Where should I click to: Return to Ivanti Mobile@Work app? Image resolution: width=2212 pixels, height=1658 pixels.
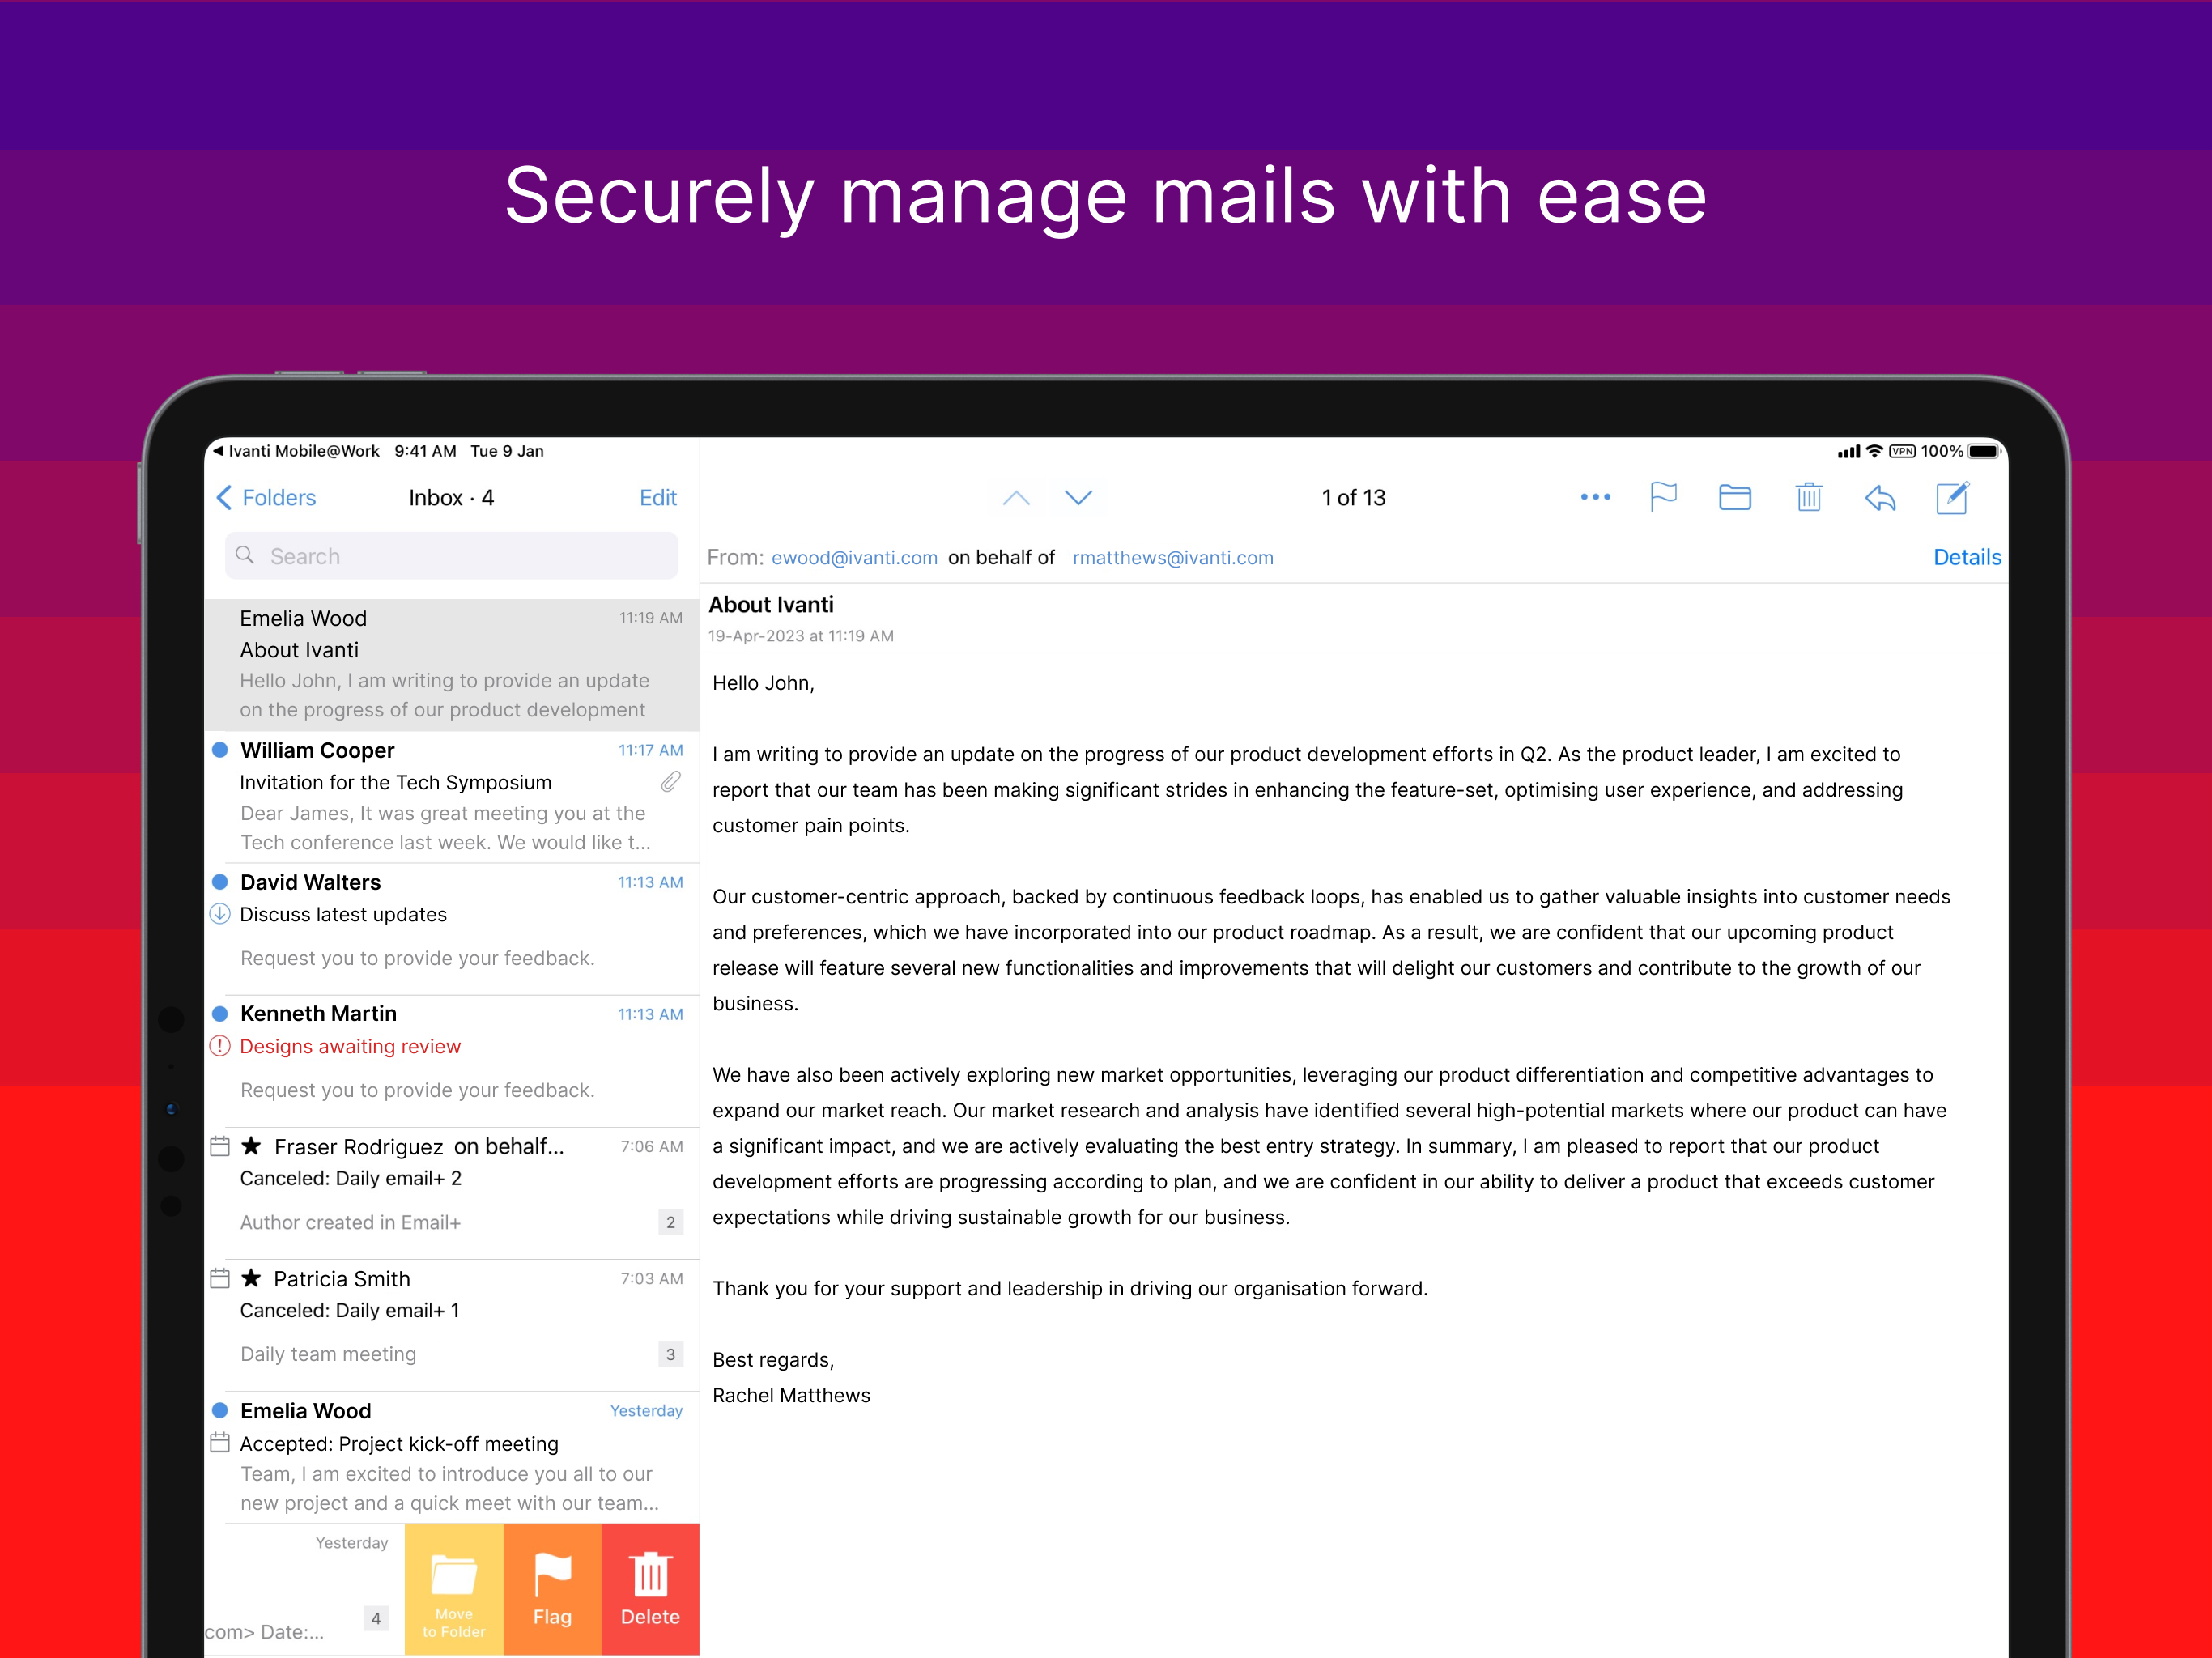(296, 451)
